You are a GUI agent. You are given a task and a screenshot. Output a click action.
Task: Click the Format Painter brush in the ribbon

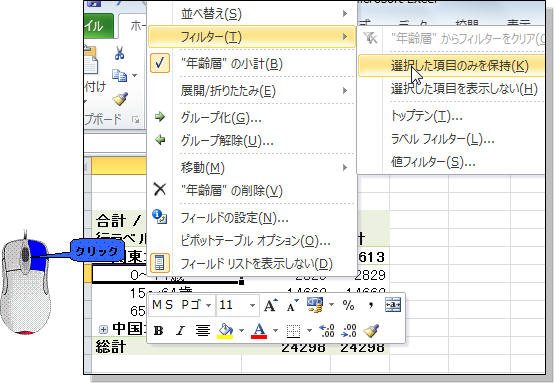[x=120, y=99]
